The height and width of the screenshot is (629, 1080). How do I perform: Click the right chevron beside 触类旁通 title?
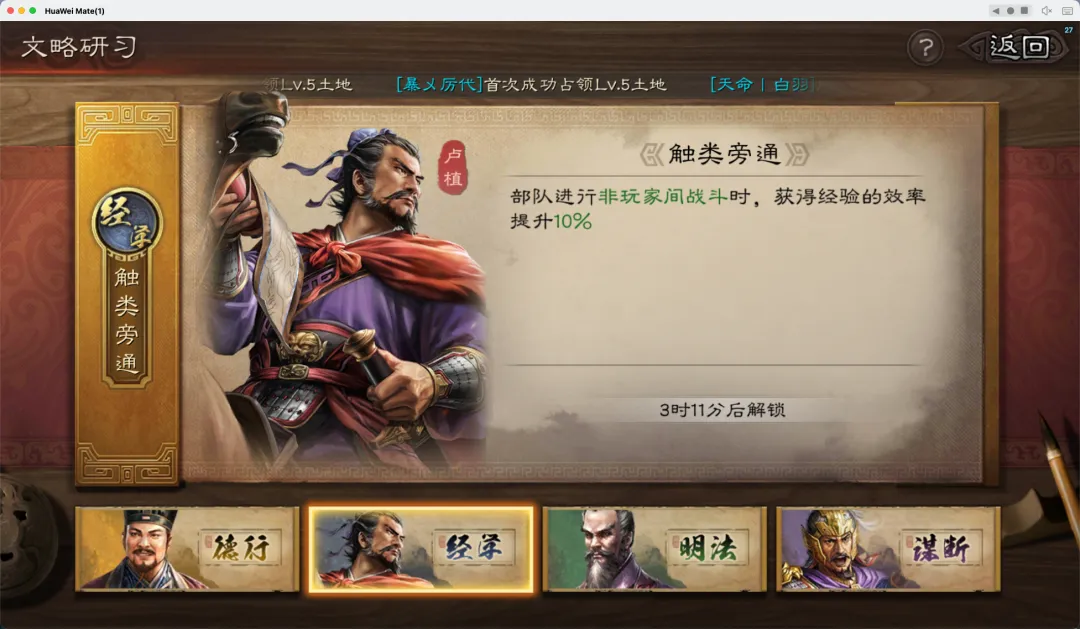pos(797,154)
